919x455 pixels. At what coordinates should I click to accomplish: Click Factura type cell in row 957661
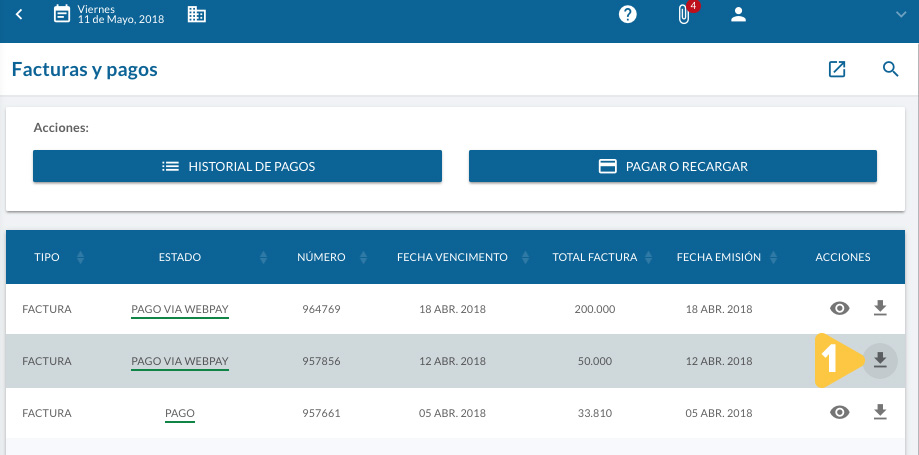click(x=47, y=413)
